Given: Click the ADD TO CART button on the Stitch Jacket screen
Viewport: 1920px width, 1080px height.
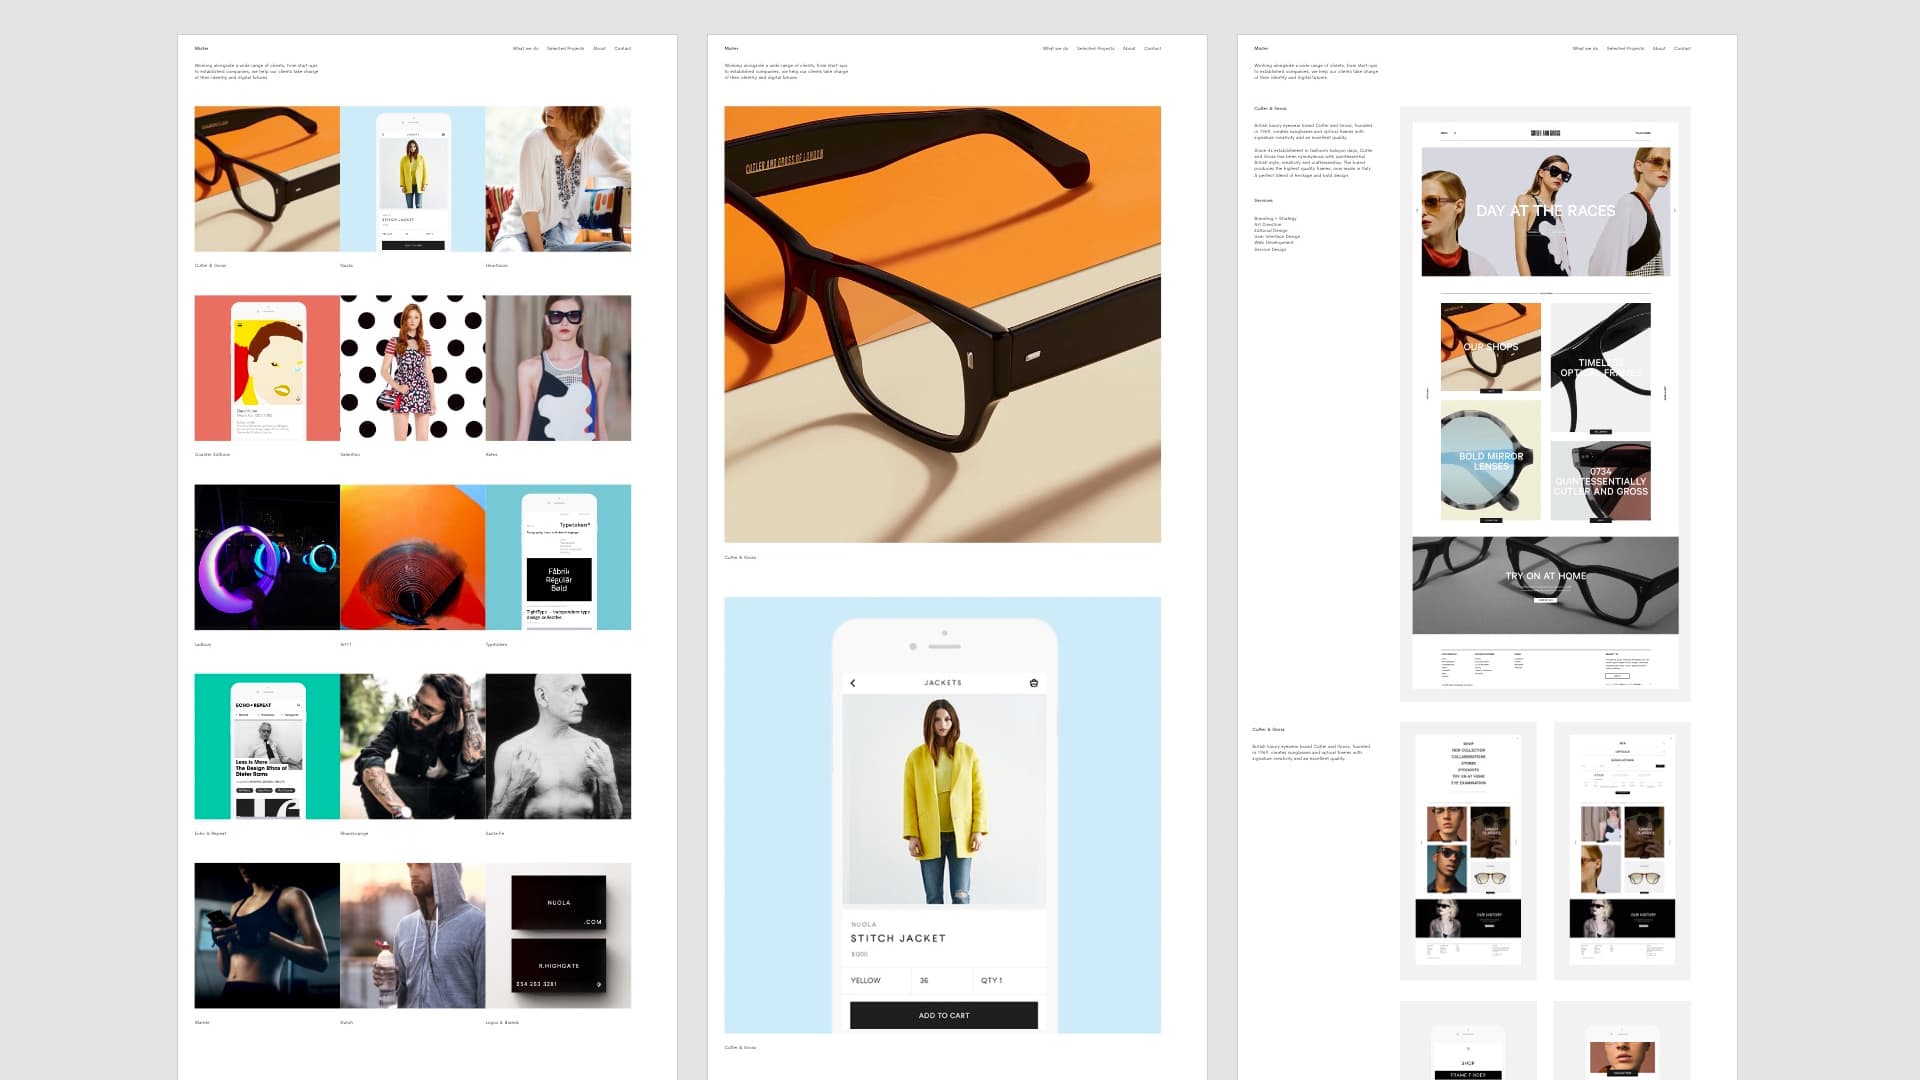Looking at the screenshot, I should 943,1015.
